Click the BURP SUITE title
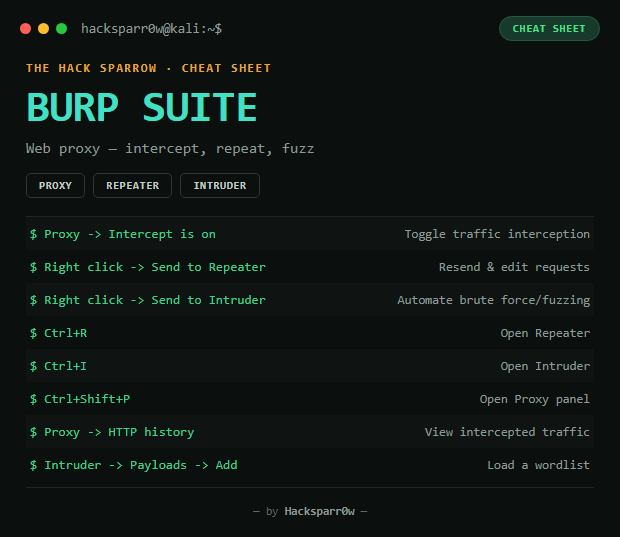This screenshot has height=537, width=620. pyautogui.click(x=142, y=107)
